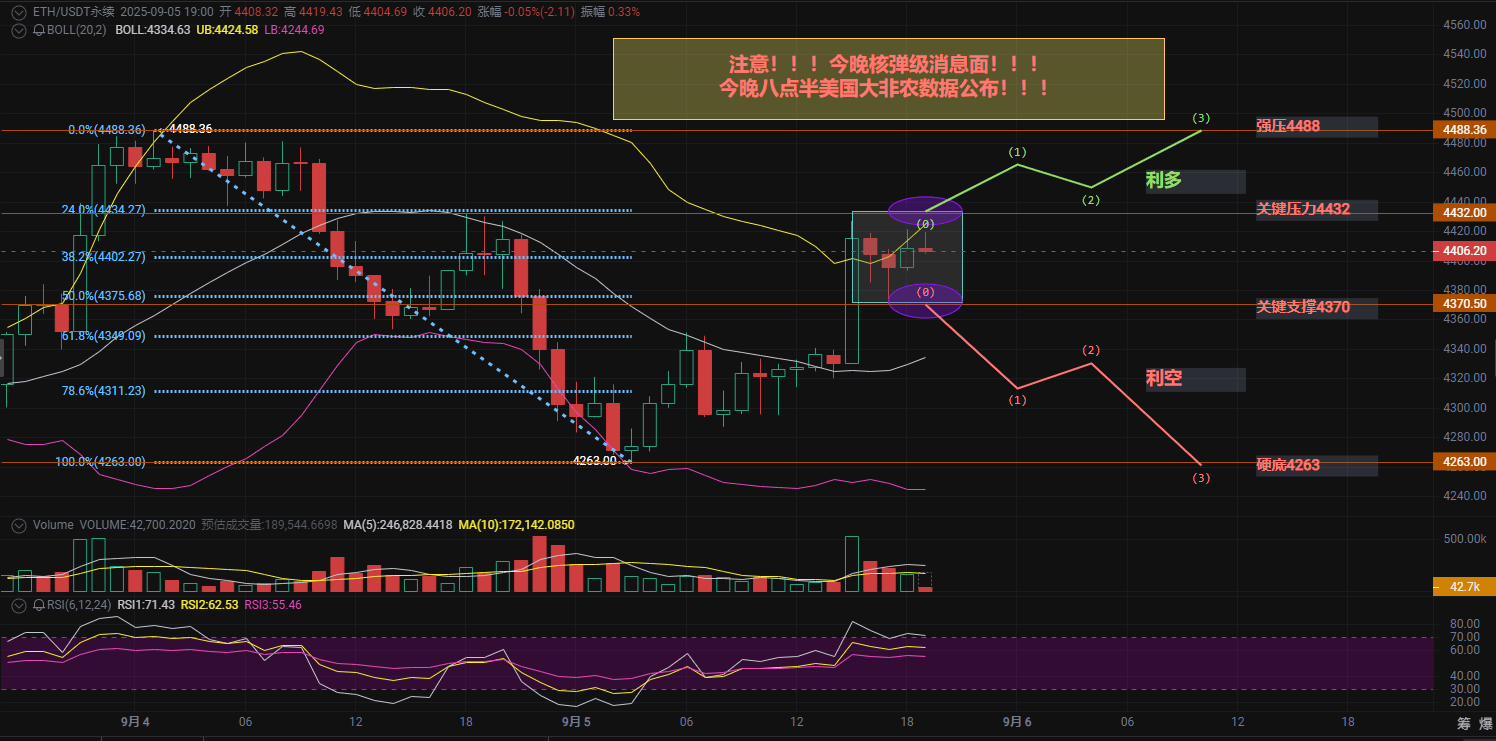Click the 4406.20 current price tag
This screenshot has width=1496, height=741.
[x=1463, y=250]
